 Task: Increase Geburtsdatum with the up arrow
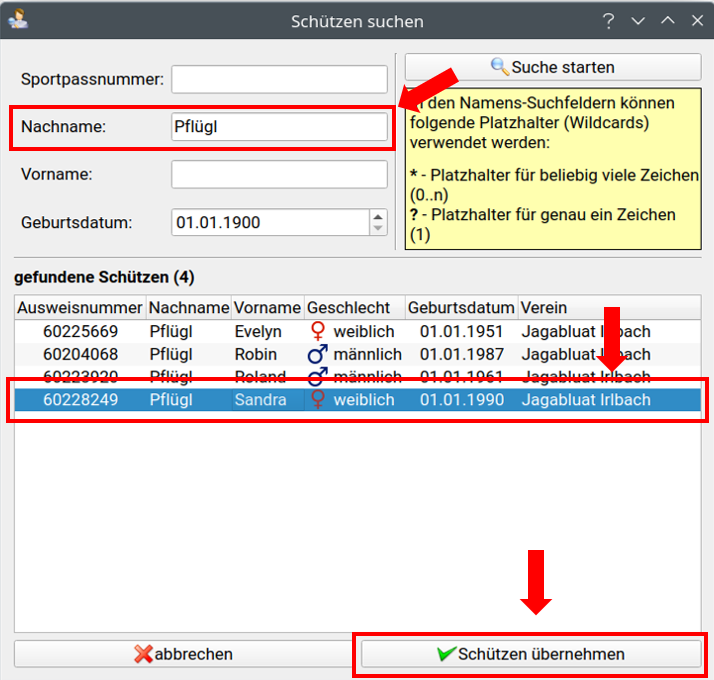click(x=377, y=216)
